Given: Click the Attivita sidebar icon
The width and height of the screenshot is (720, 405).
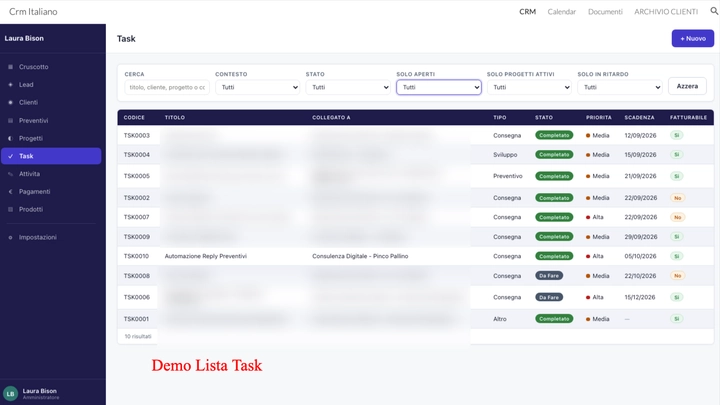Looking at the screenshot, I should click(x=11, y=174).
